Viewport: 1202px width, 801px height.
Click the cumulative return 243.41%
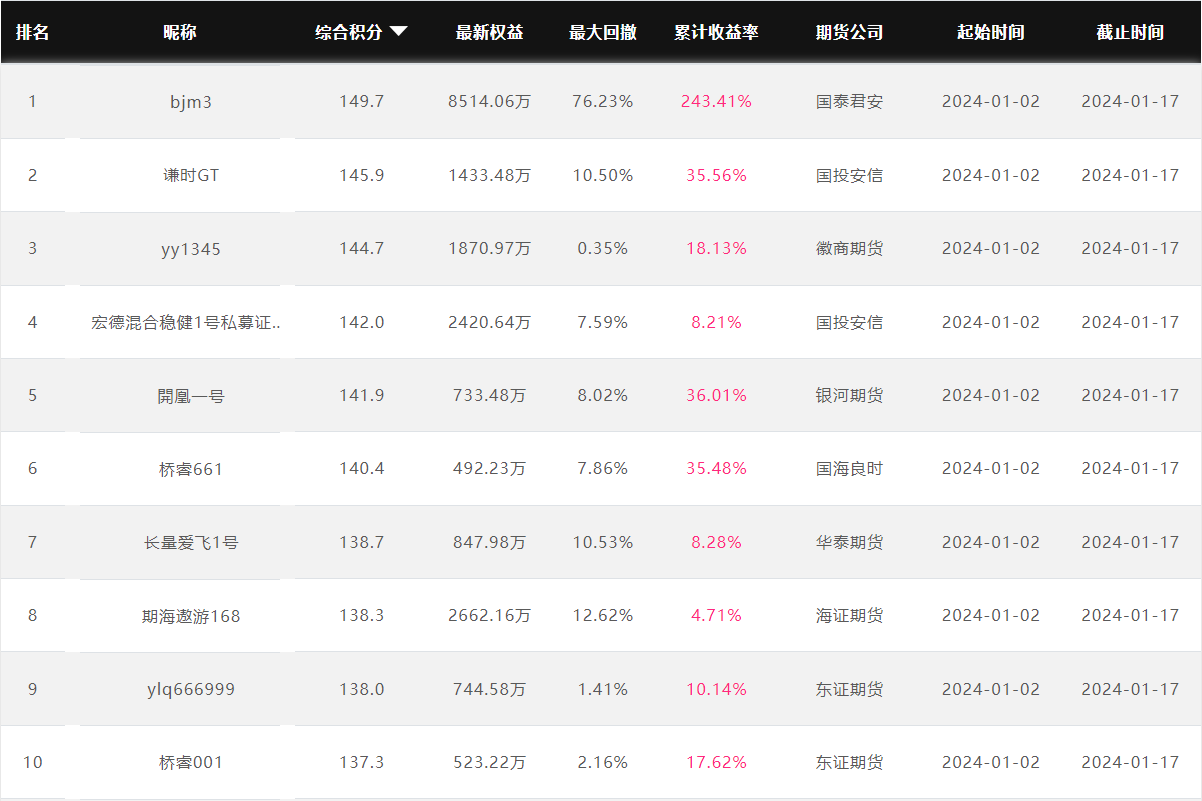coord(717,102)
